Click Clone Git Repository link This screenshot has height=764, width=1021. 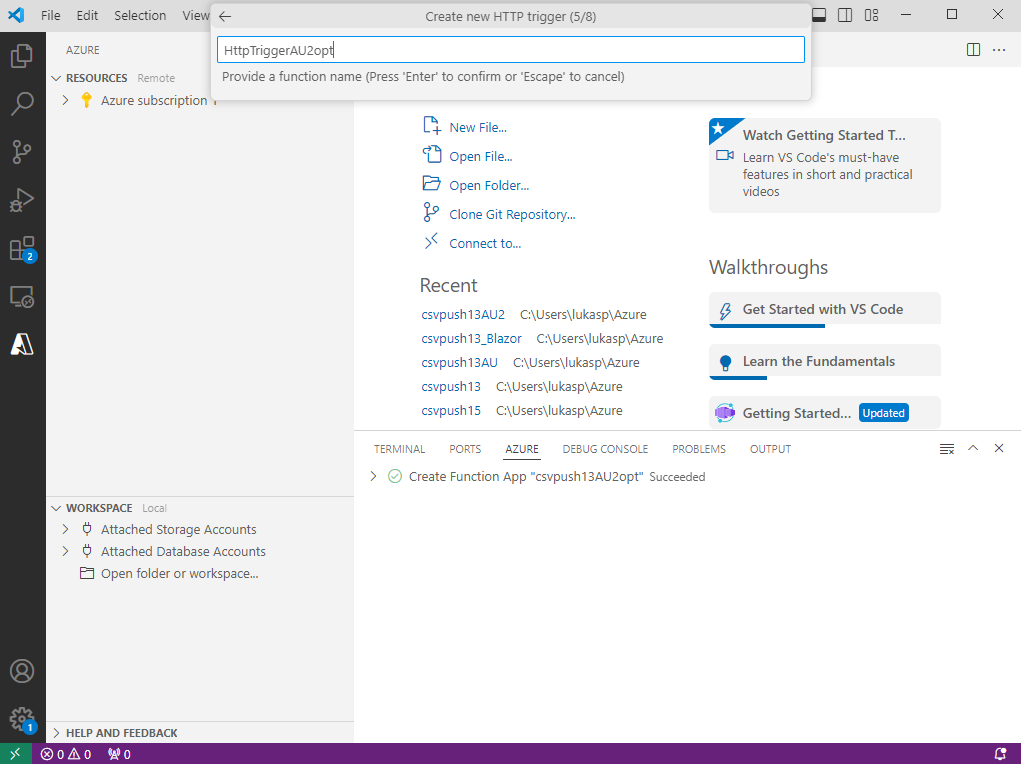pos(512,214)
